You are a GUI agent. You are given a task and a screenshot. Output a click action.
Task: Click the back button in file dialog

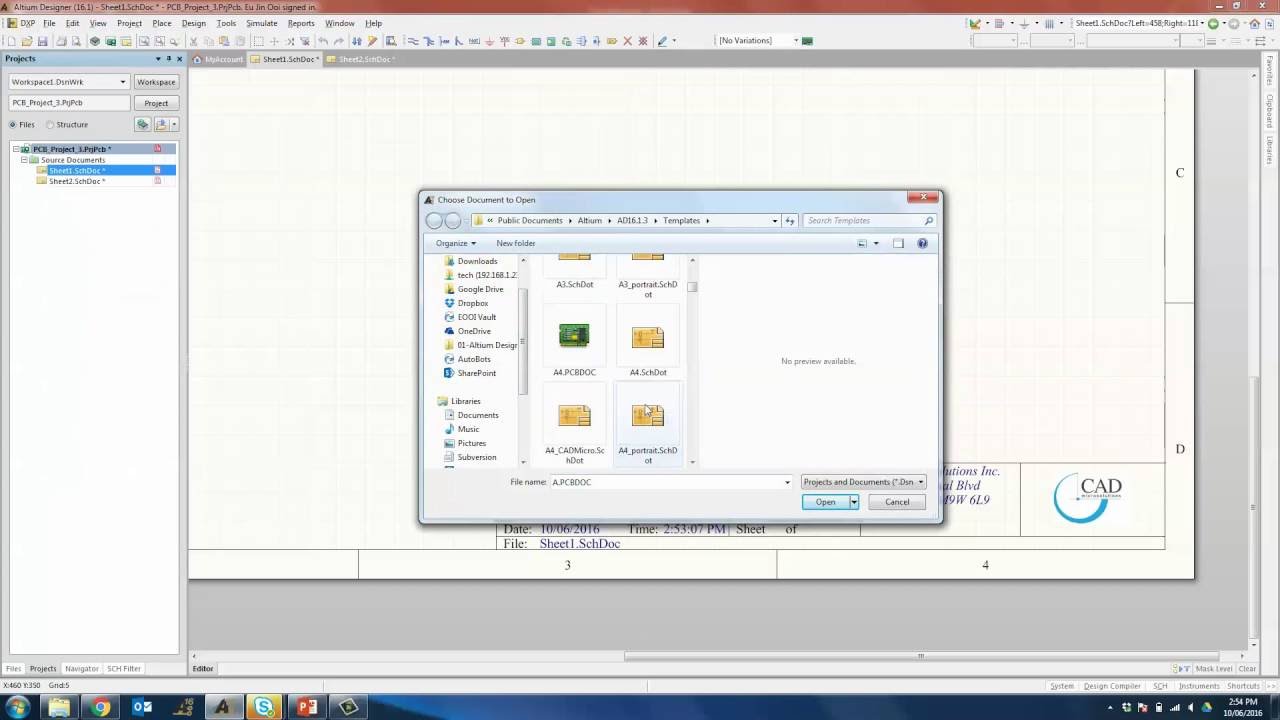(x=434, y=221)
